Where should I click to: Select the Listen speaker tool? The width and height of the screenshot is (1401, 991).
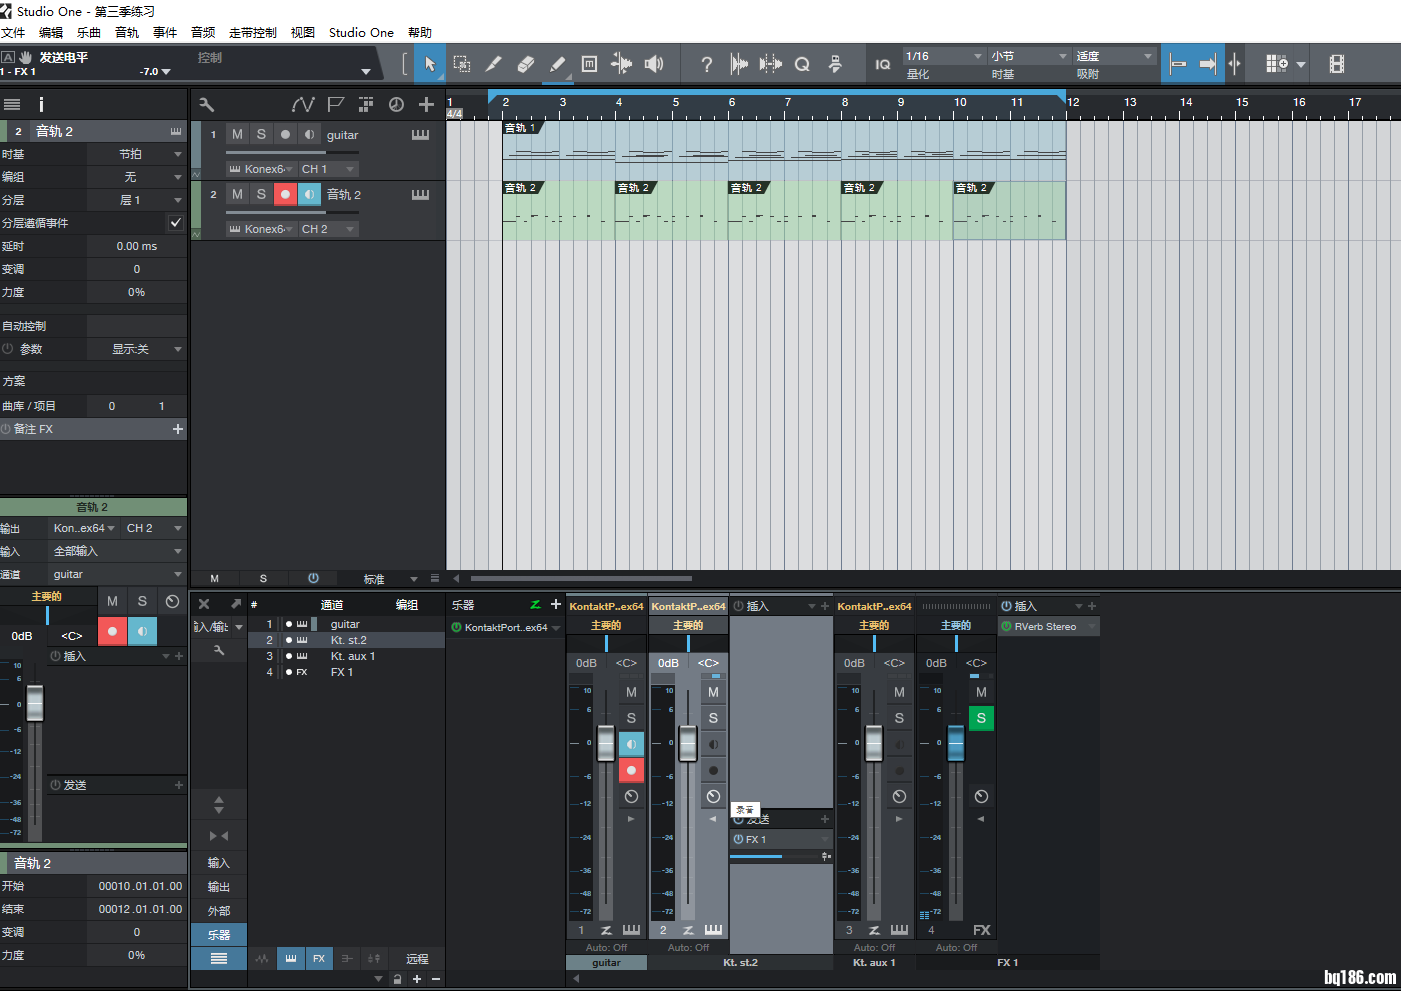[653, 64]
